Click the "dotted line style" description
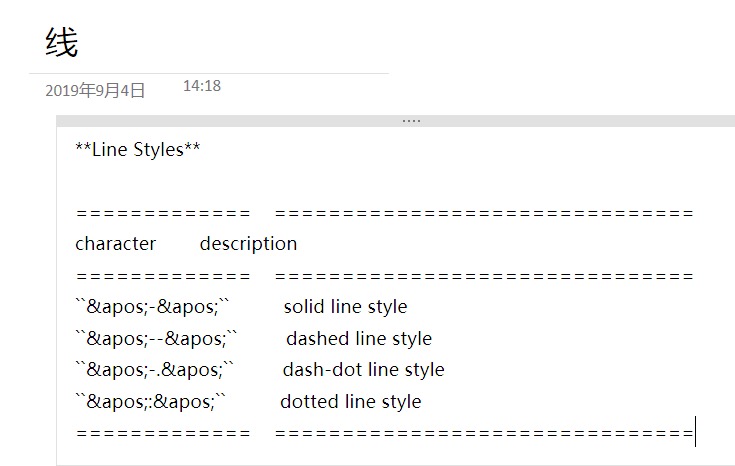This screenshot has height=466, width=735. click(x=350, y=402)
